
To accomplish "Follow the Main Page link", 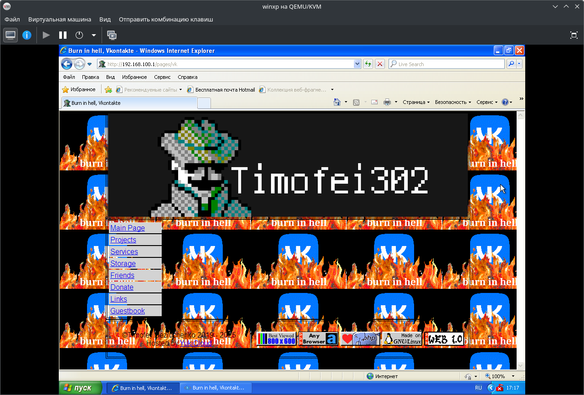I will (x=127, y=228).
